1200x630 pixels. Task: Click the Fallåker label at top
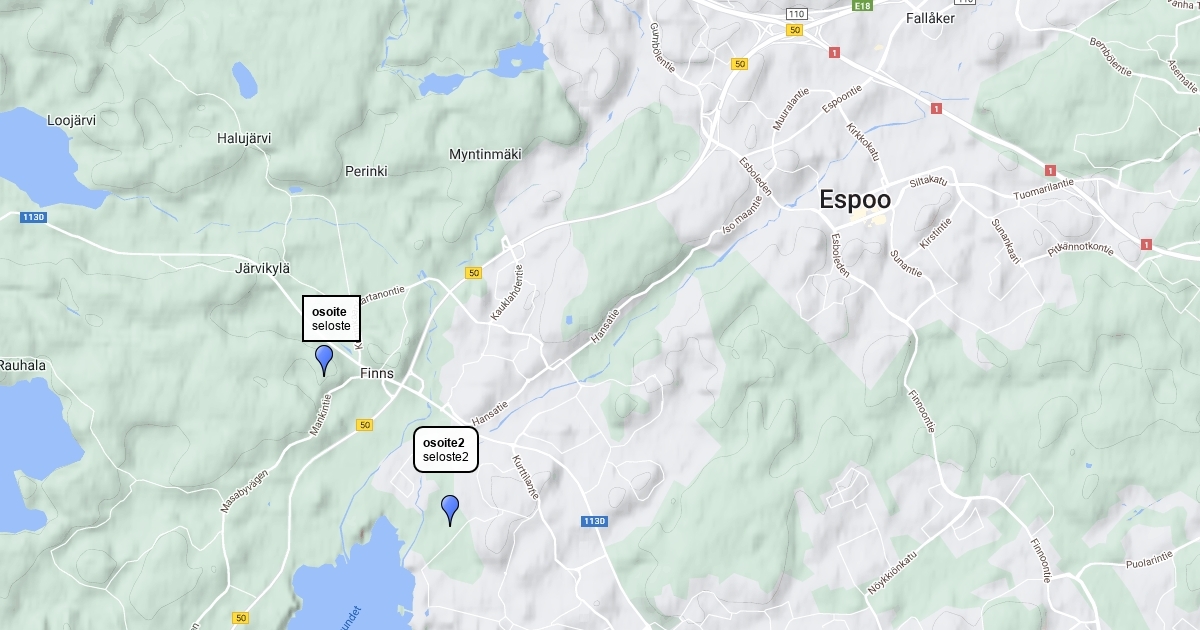[x=930, y=18]
